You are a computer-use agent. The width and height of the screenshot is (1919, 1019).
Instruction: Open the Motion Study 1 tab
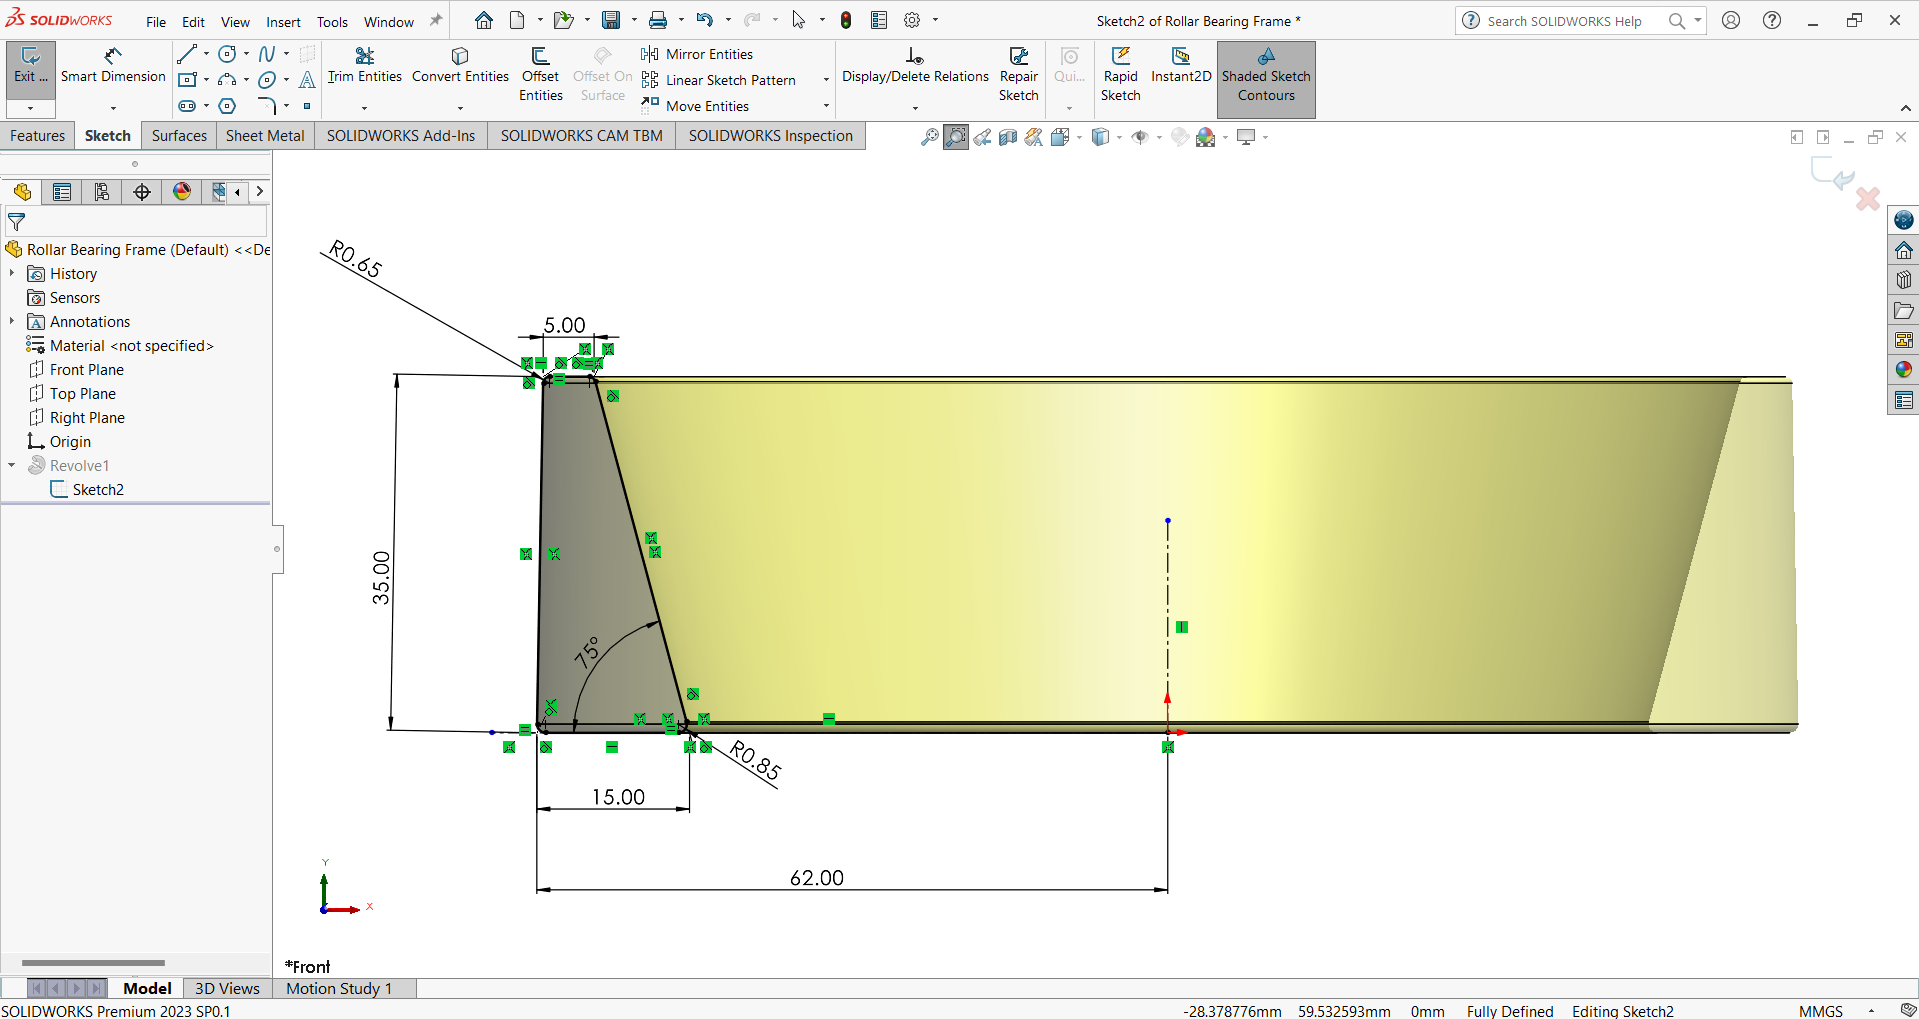click(339, 988)
